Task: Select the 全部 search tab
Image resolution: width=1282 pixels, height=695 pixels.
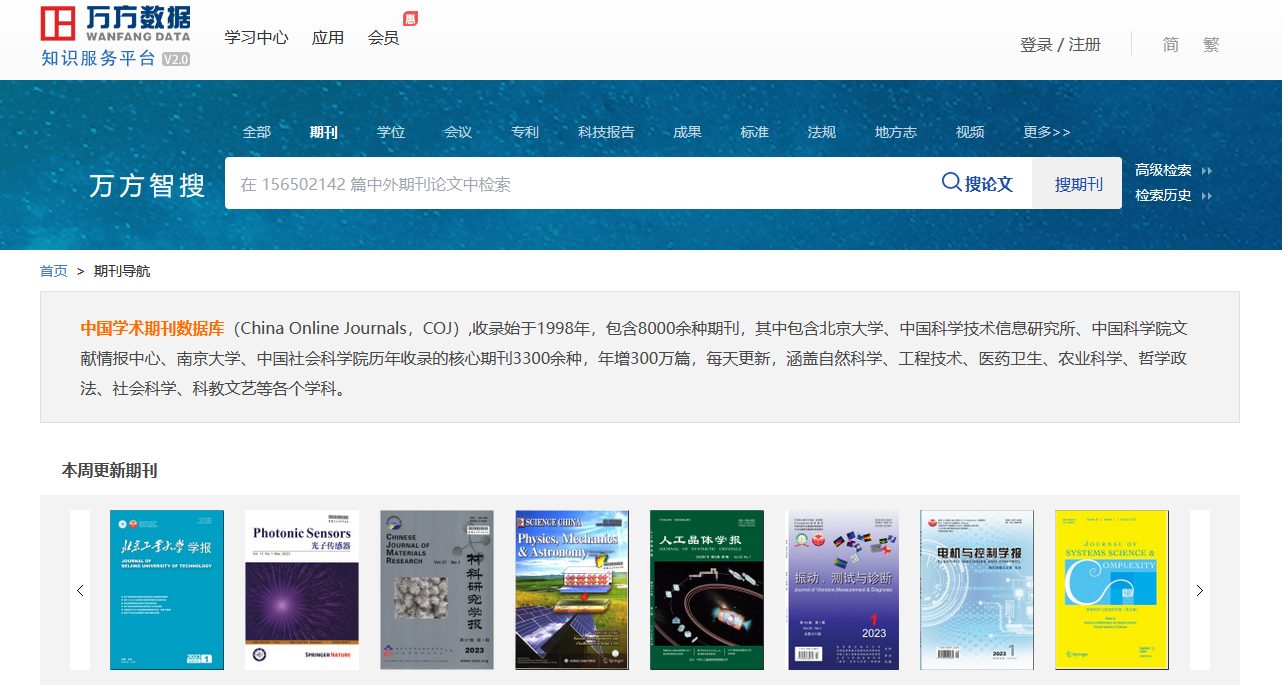Action: pyautogui.click(x=257, y=132)
